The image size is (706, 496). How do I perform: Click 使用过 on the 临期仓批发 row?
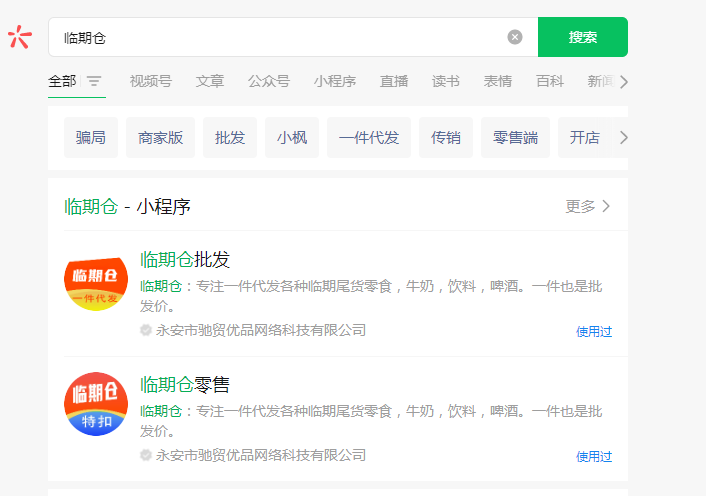pos(594,332)
